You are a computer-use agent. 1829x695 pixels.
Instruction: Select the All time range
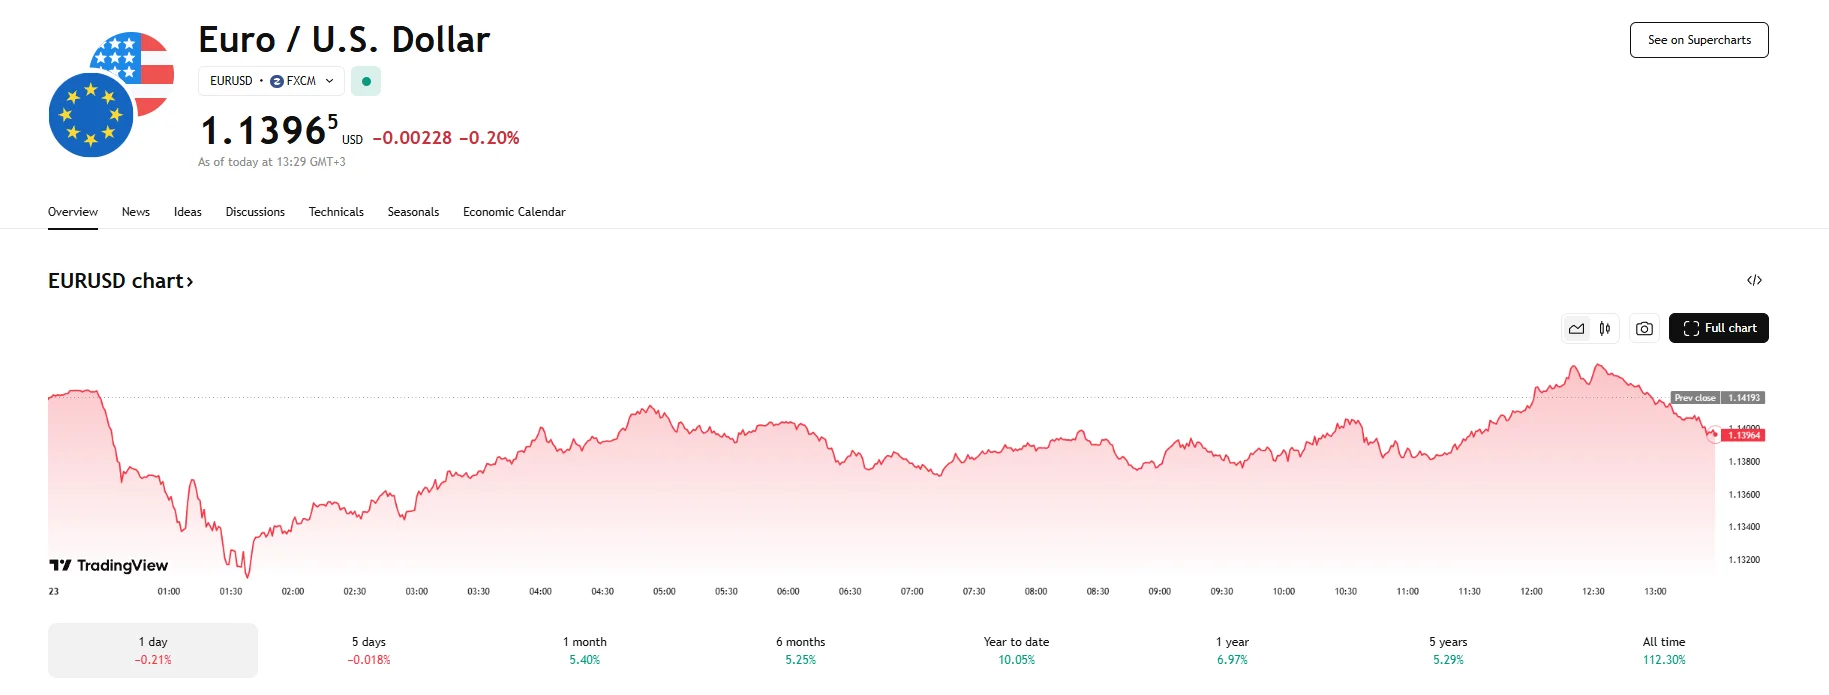click(1664, 650)
